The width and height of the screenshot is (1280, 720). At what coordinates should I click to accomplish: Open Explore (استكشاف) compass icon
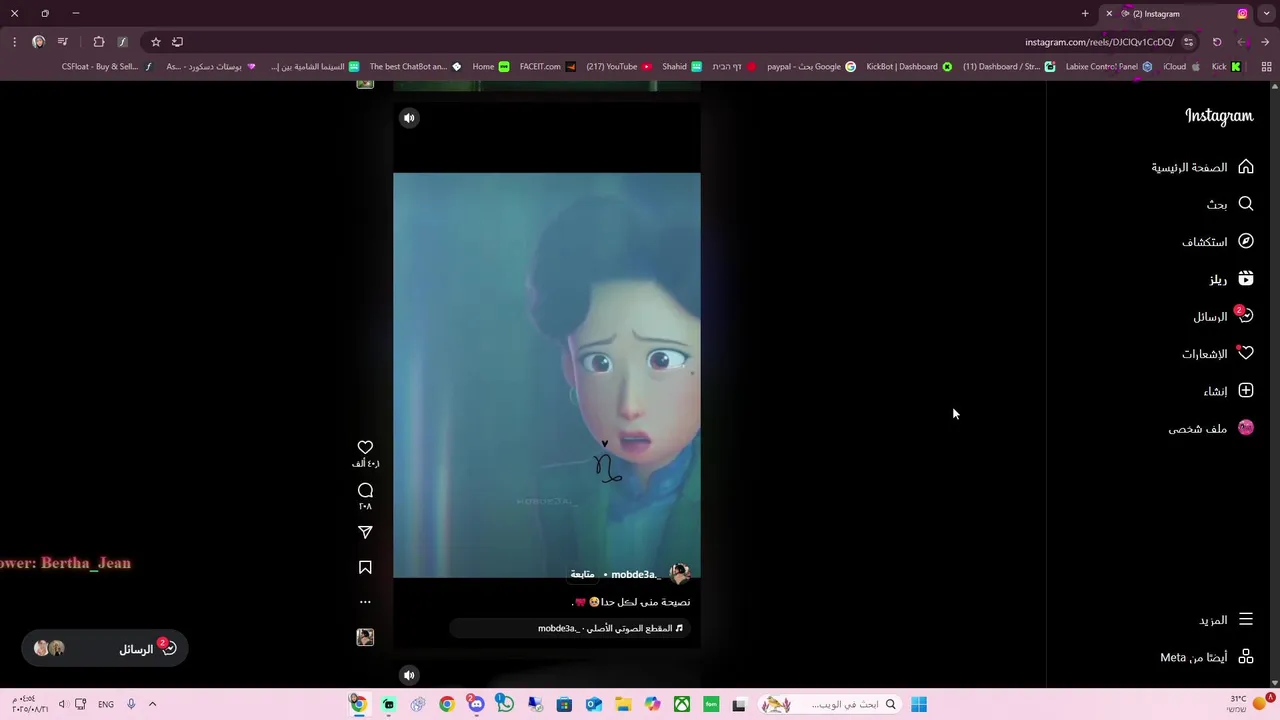tap(1246, 241)
